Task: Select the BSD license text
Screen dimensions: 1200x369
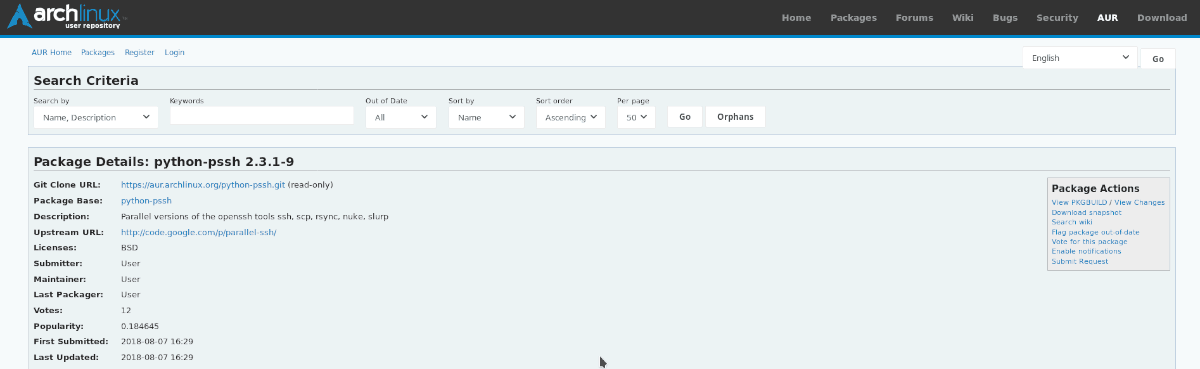Action: (129, 247)
